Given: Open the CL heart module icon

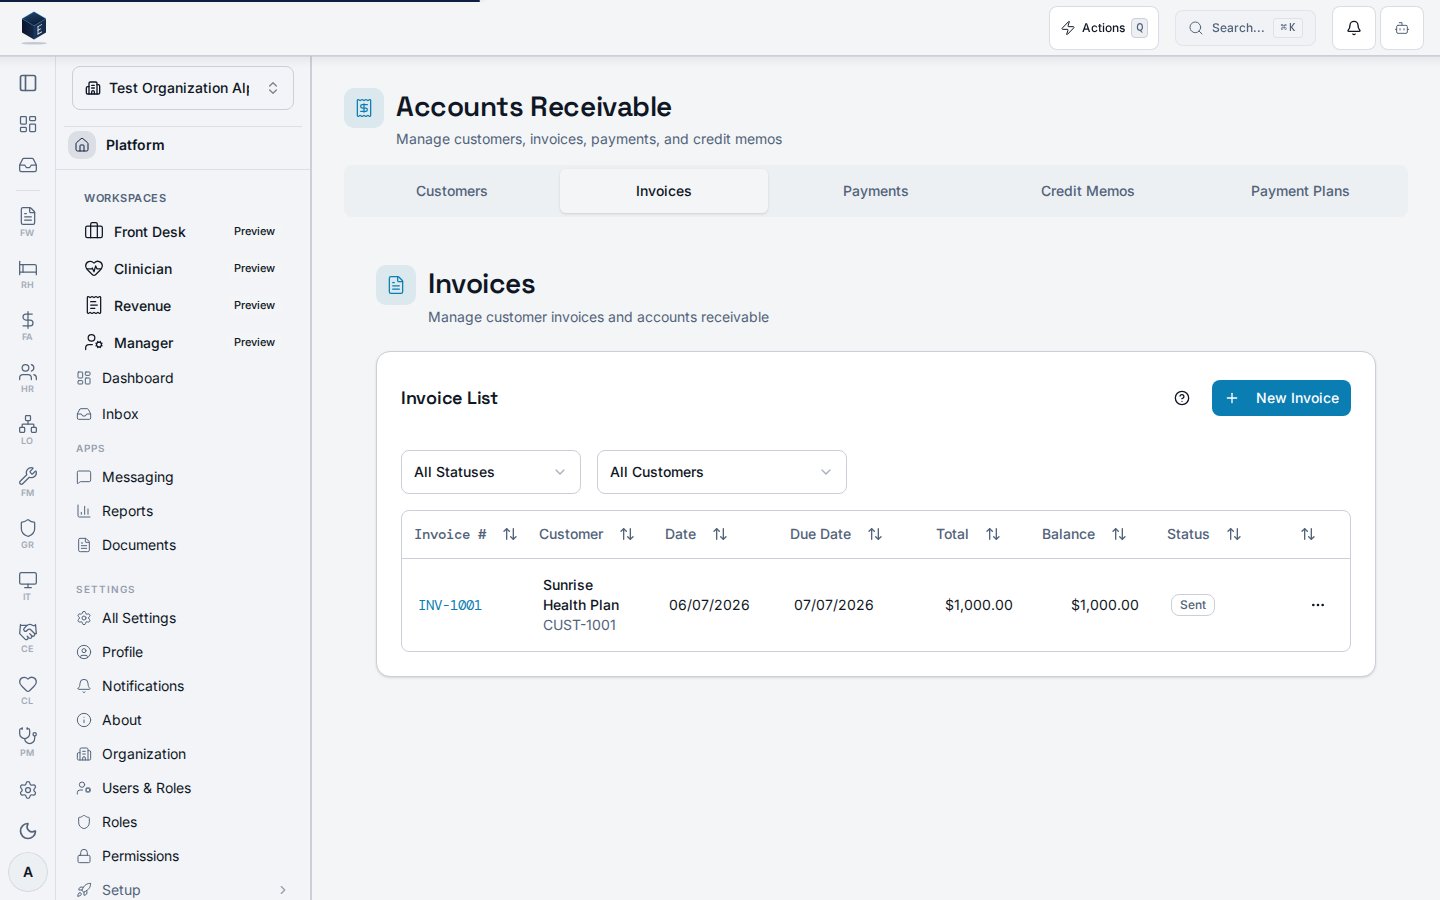Looking at the screenshot, I should (28, 689).
